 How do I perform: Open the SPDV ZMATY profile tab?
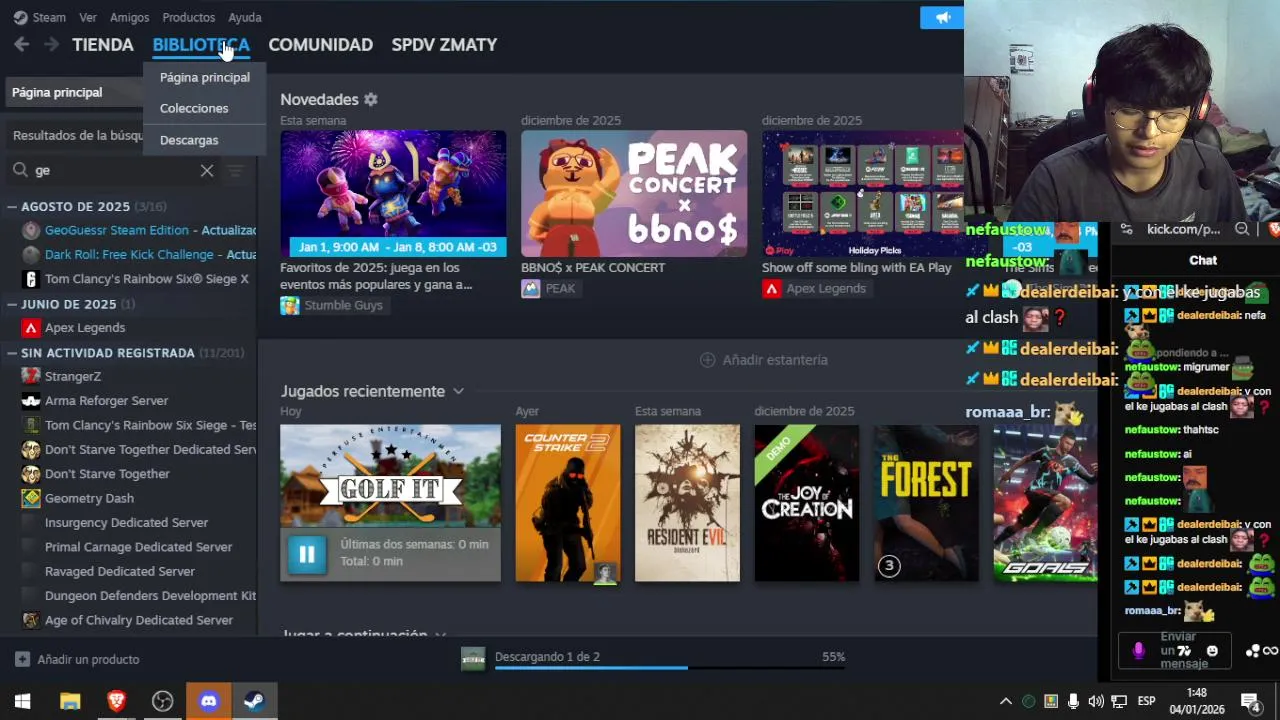(x=444, y=45)
